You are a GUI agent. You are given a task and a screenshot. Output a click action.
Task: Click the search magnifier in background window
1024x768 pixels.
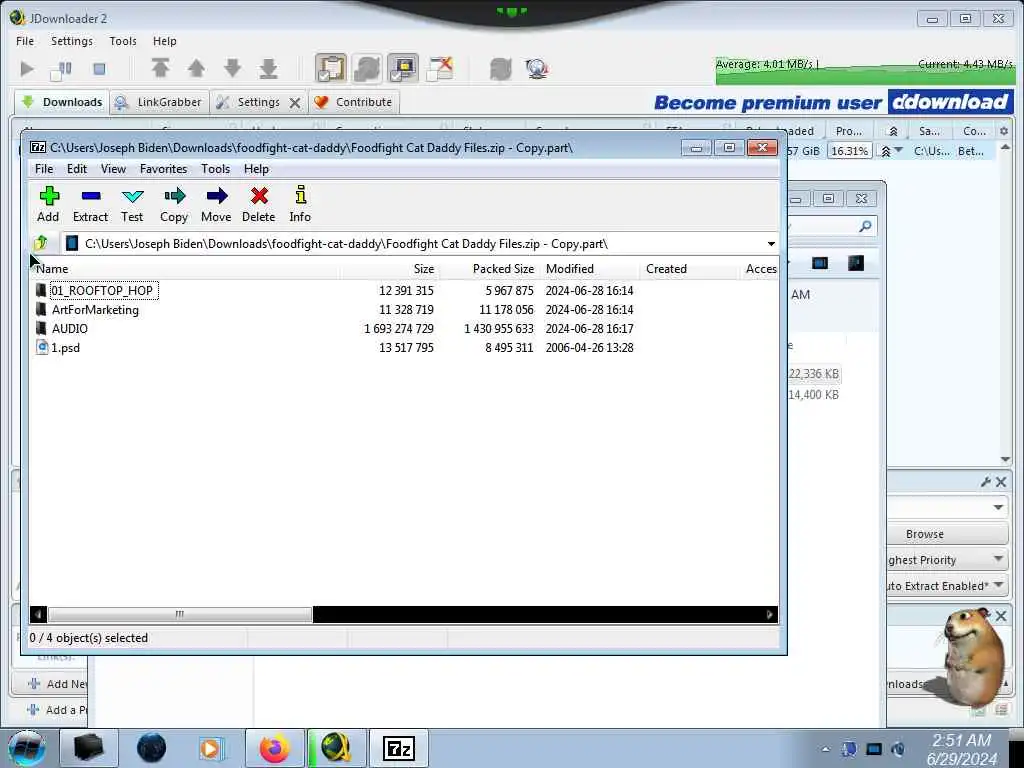865,226
